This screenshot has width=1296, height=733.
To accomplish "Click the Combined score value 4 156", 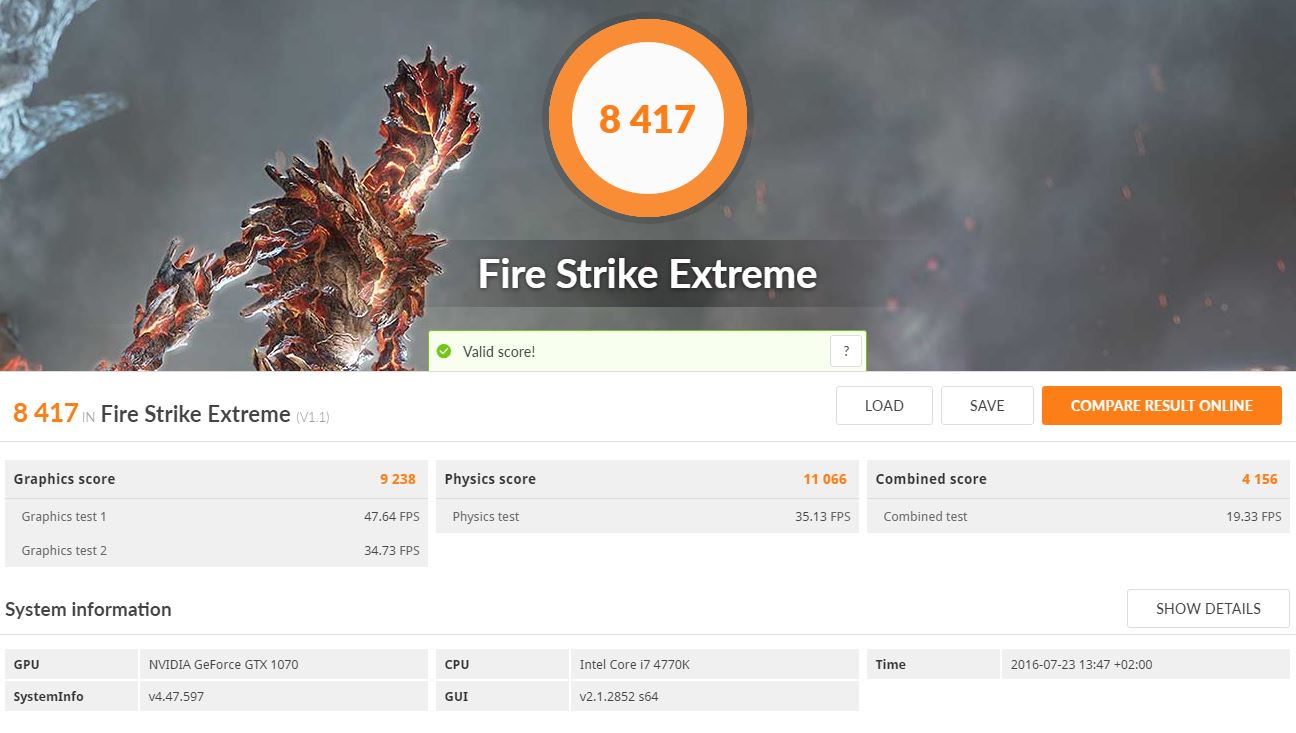I will pos(1260,479).
